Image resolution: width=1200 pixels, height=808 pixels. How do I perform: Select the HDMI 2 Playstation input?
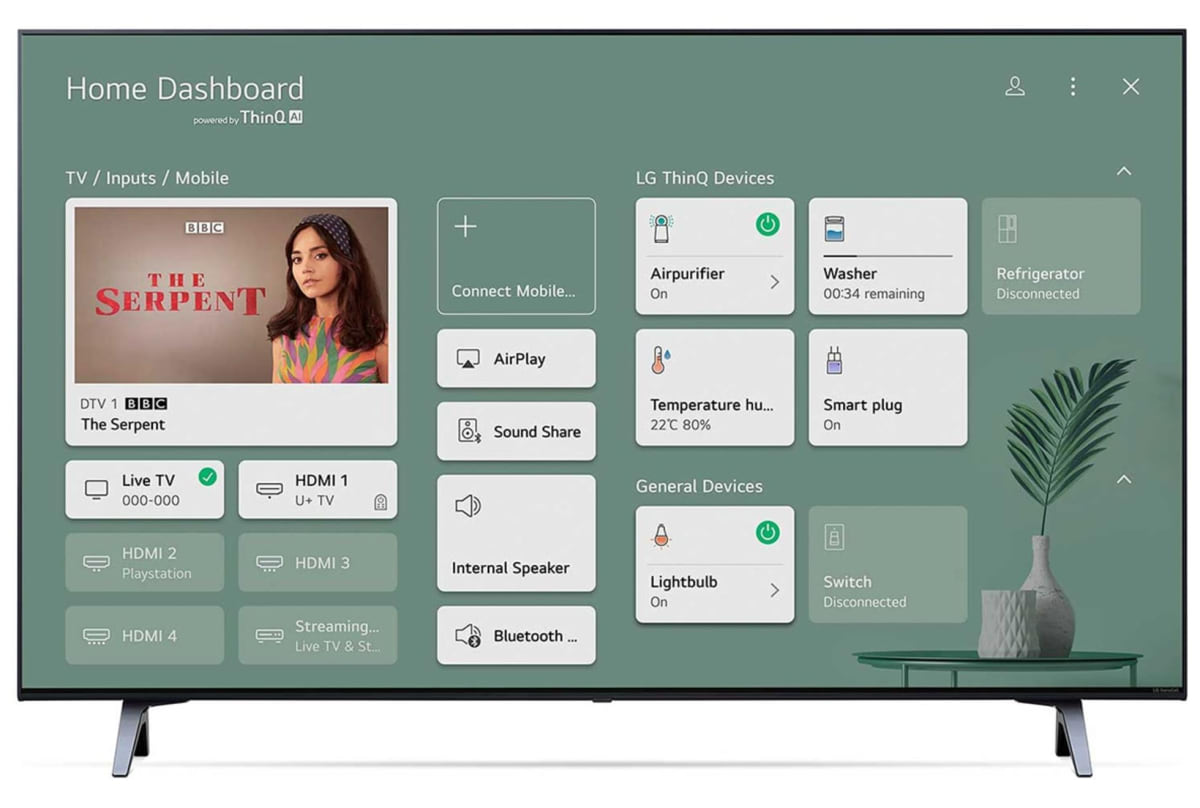coord(145,563)
